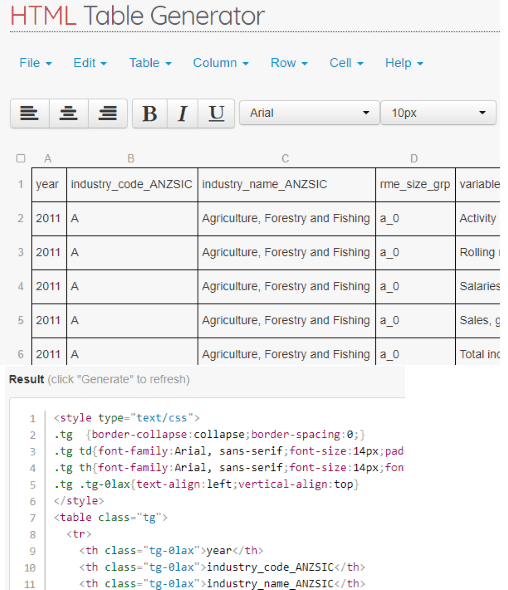Open the Edit menu
This screenshot has width=508, height=590.
point(90,63)
